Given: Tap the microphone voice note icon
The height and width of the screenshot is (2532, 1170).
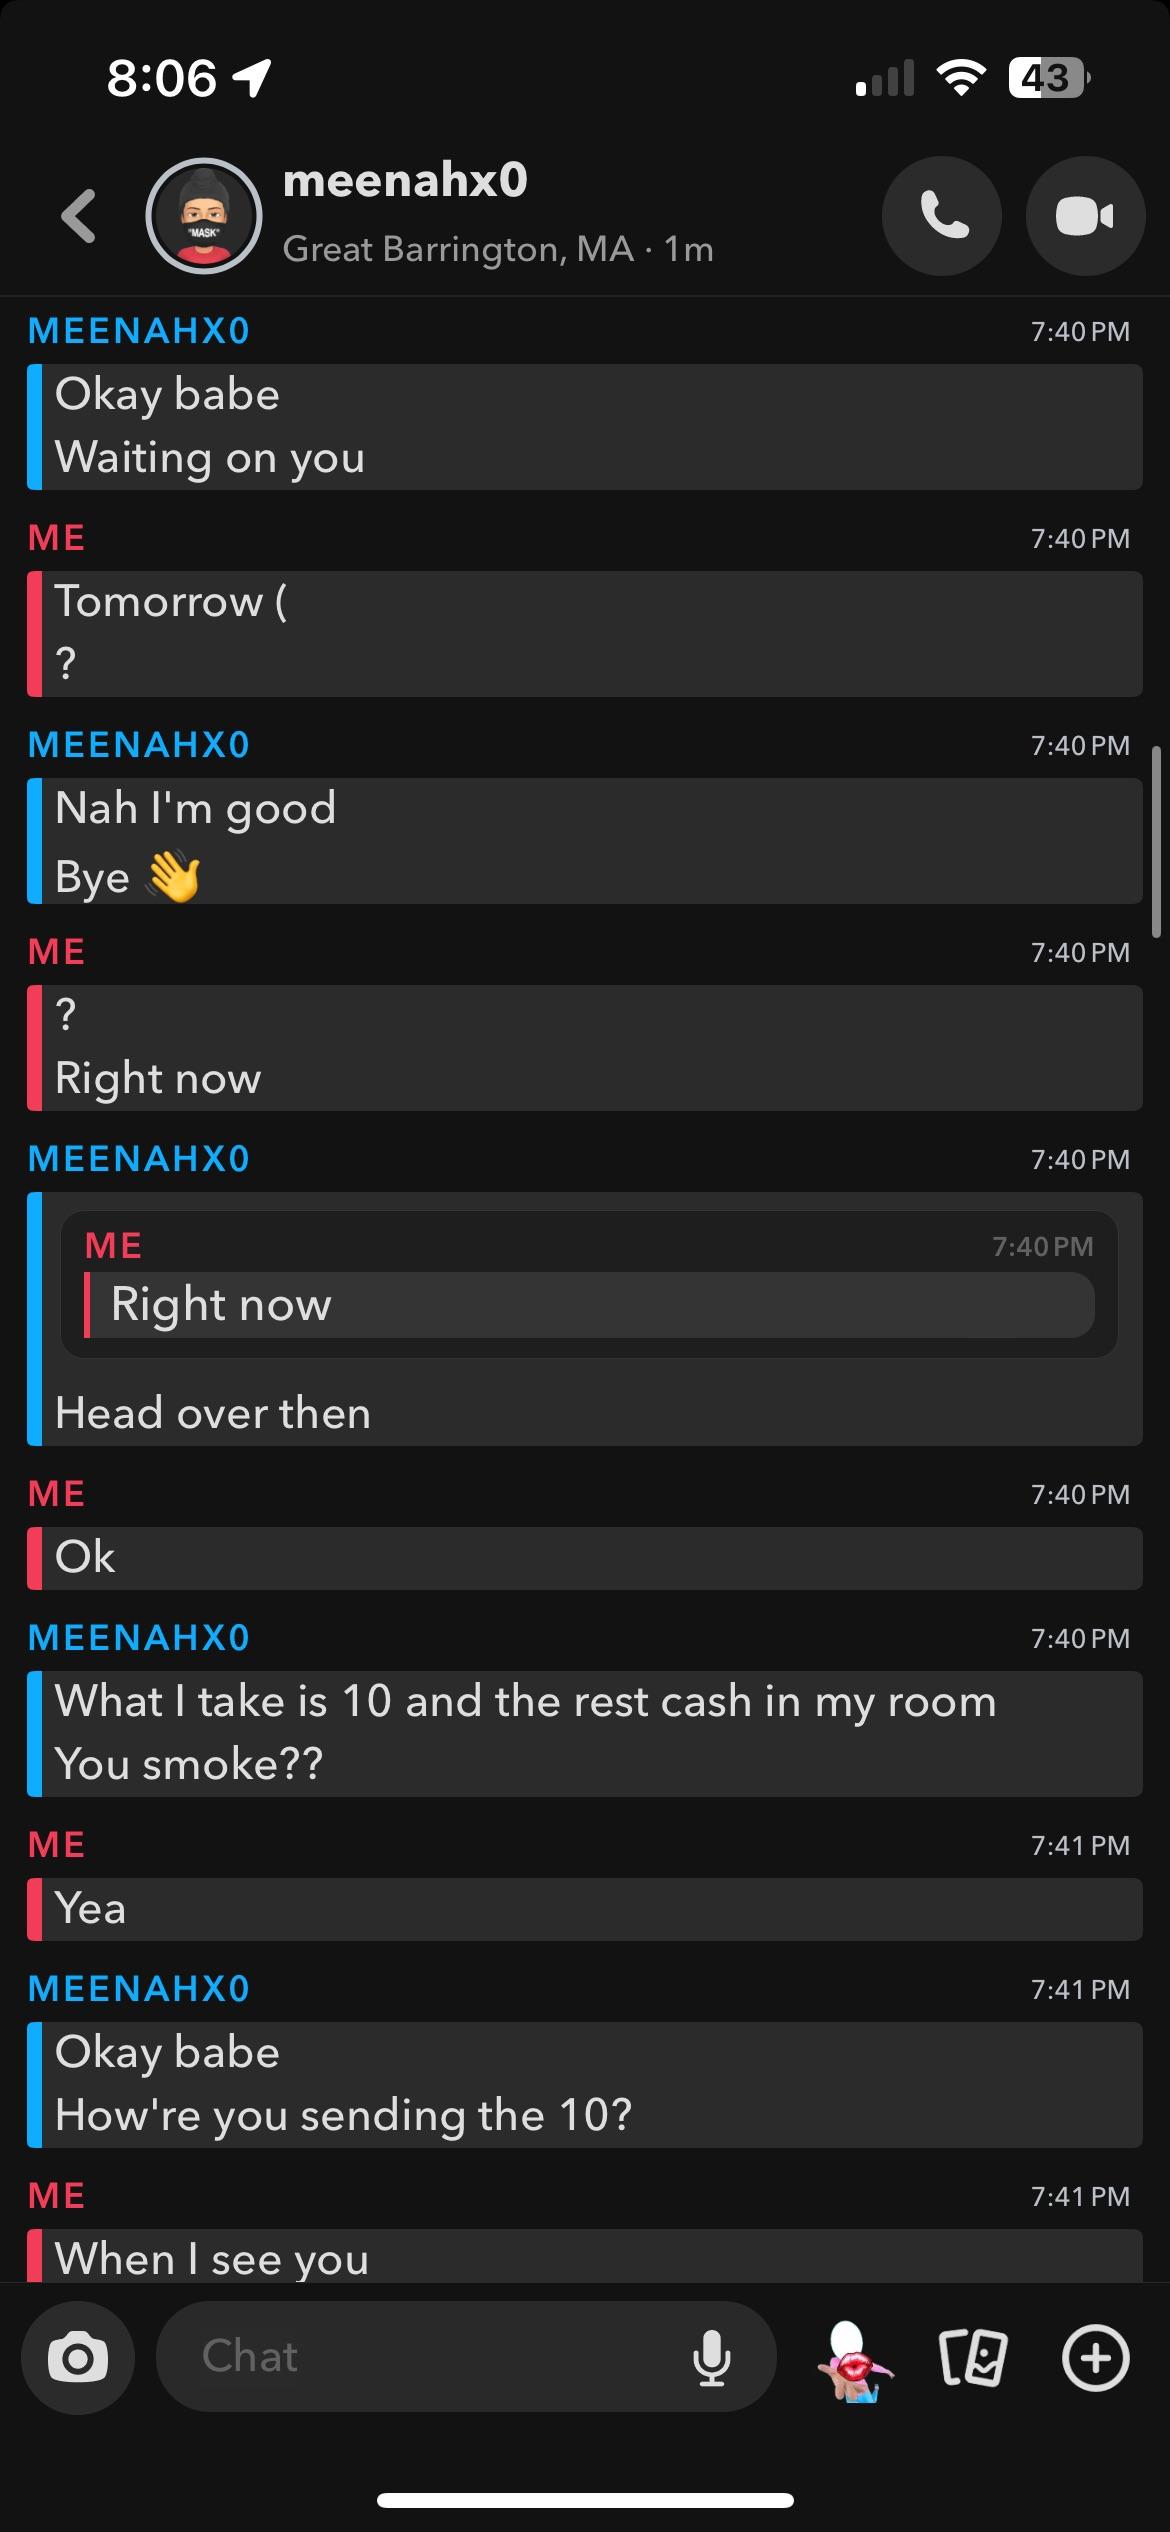Looking at the screenshot, I should (711, 2358).
